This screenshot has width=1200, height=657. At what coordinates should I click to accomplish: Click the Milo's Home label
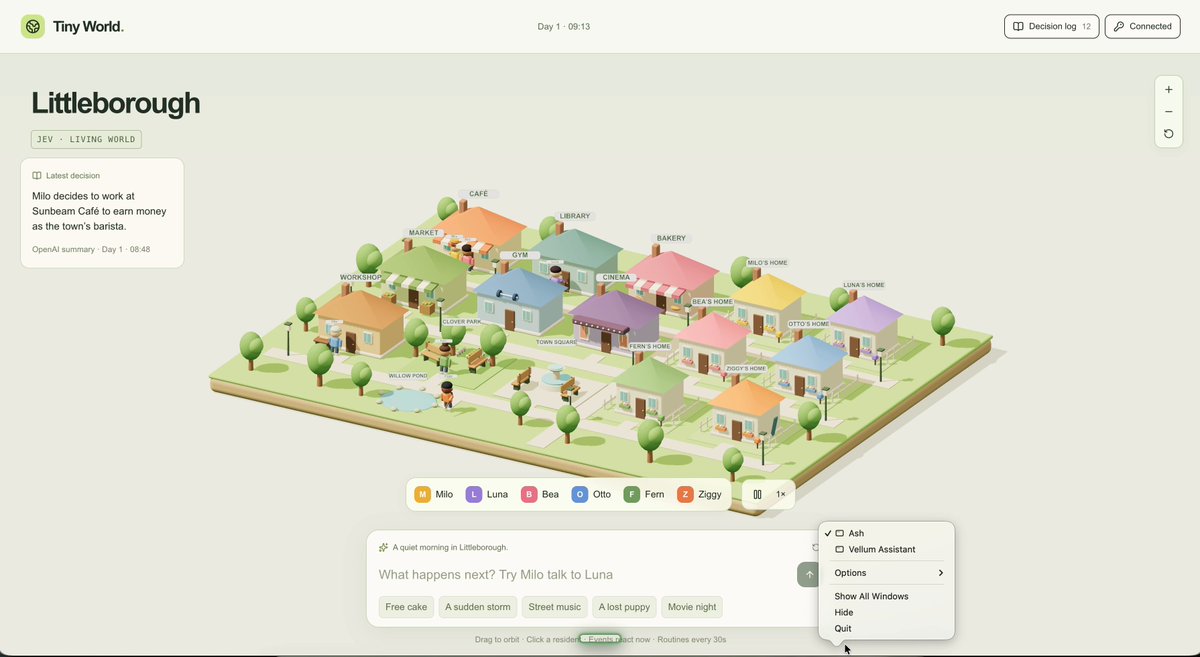(x=768, y=263)
